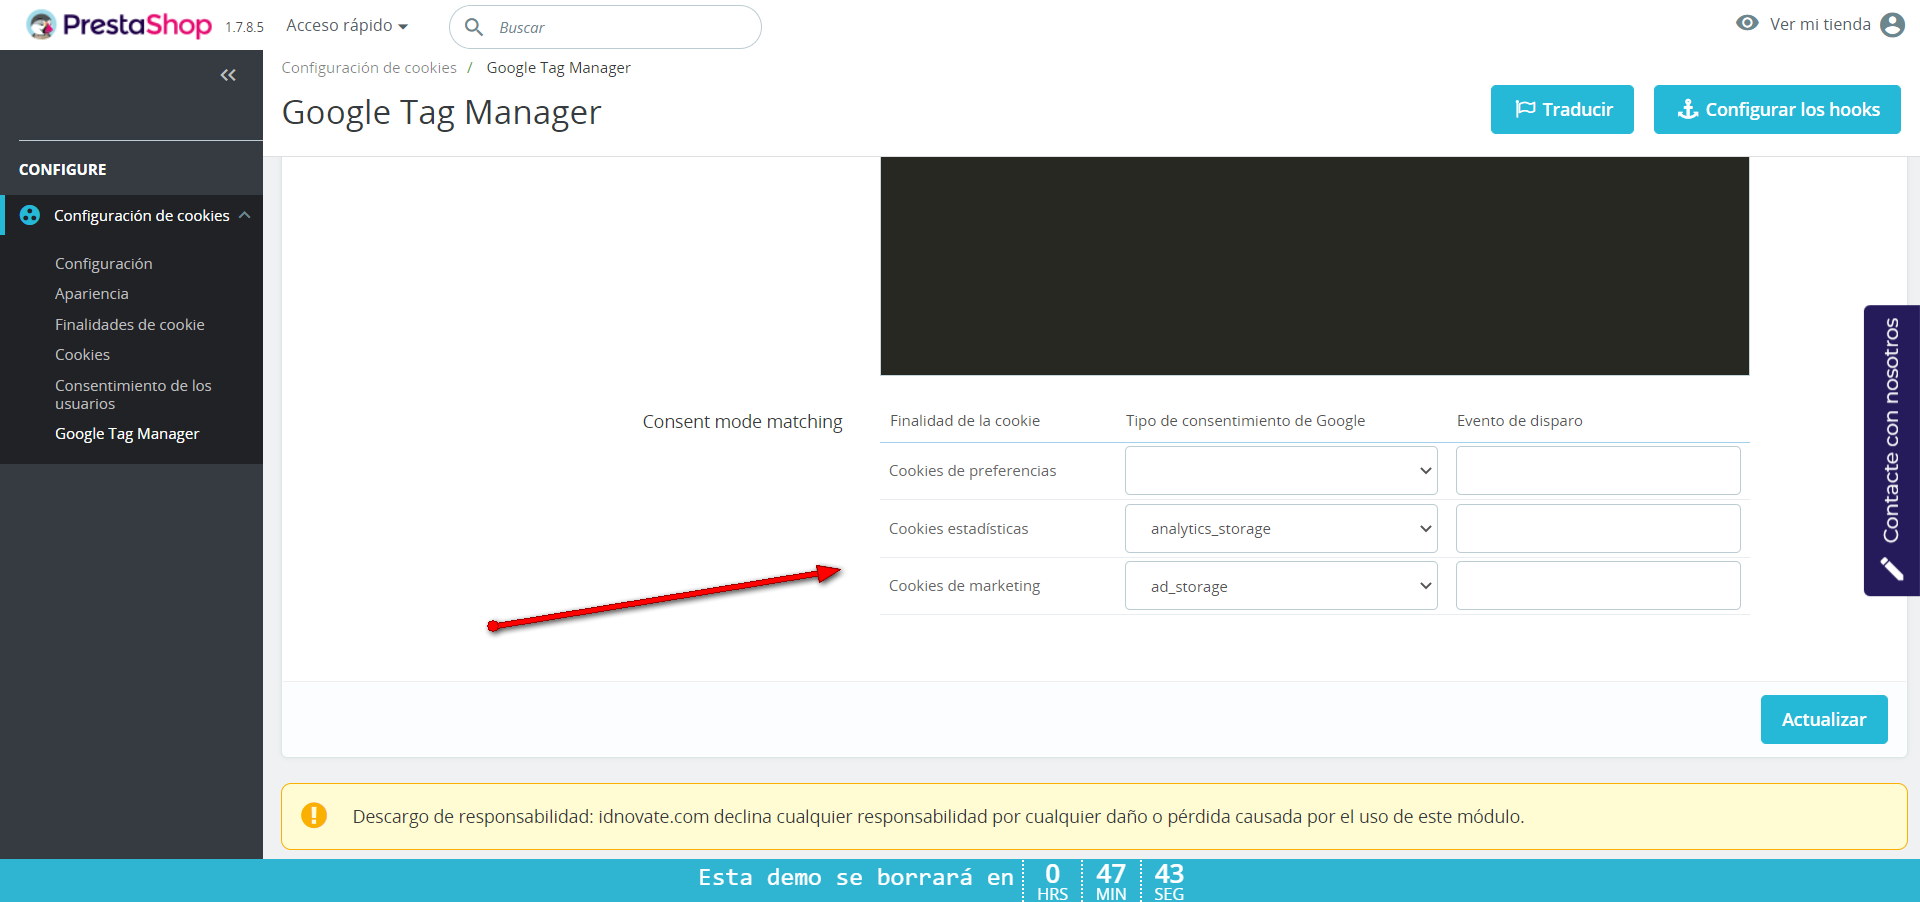Click the pencil icon on contact tab
The height and width of the screenshot is (902, 1920).
(x=1891, y=569)
